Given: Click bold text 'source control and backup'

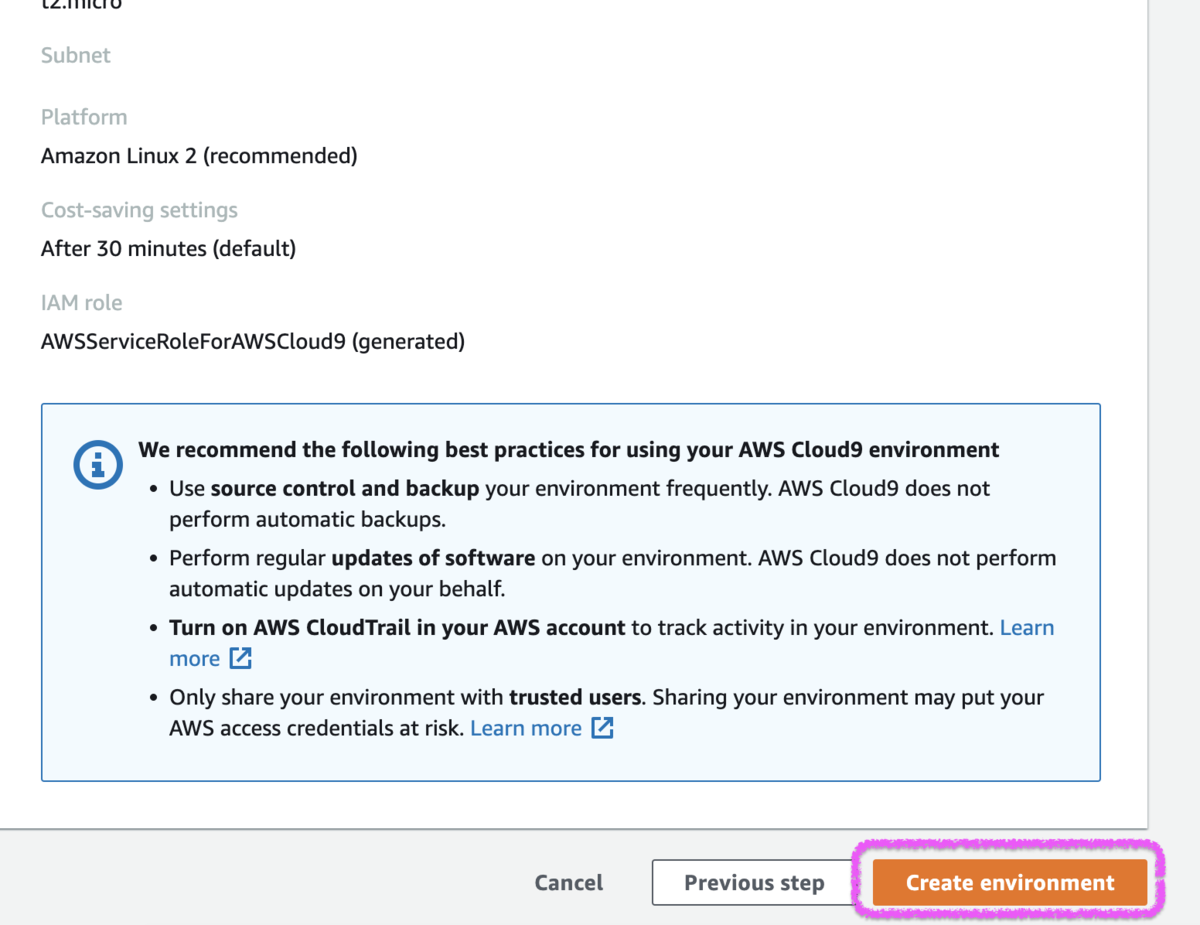Looking at the screenshot, I should (x=345, y=489).
